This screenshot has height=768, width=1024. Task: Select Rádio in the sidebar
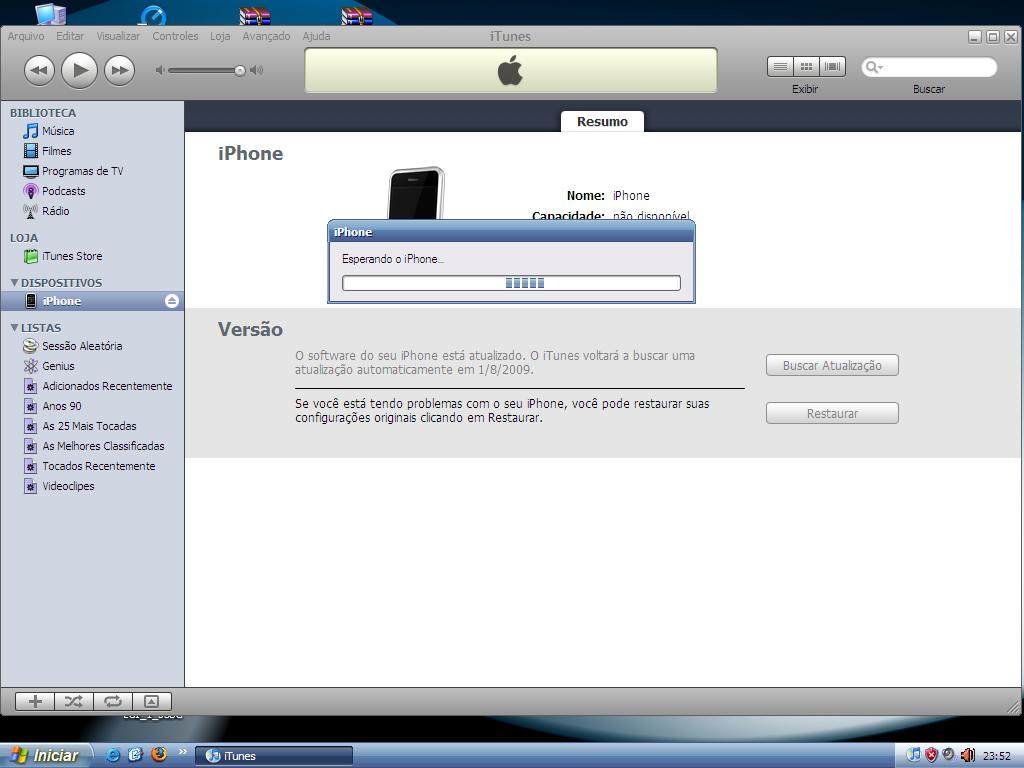click(56, 211)
